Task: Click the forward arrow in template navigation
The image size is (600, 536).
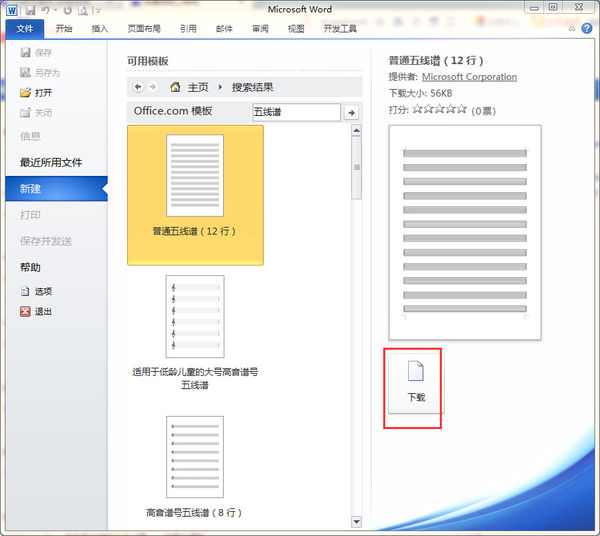Action: [153, 87]
